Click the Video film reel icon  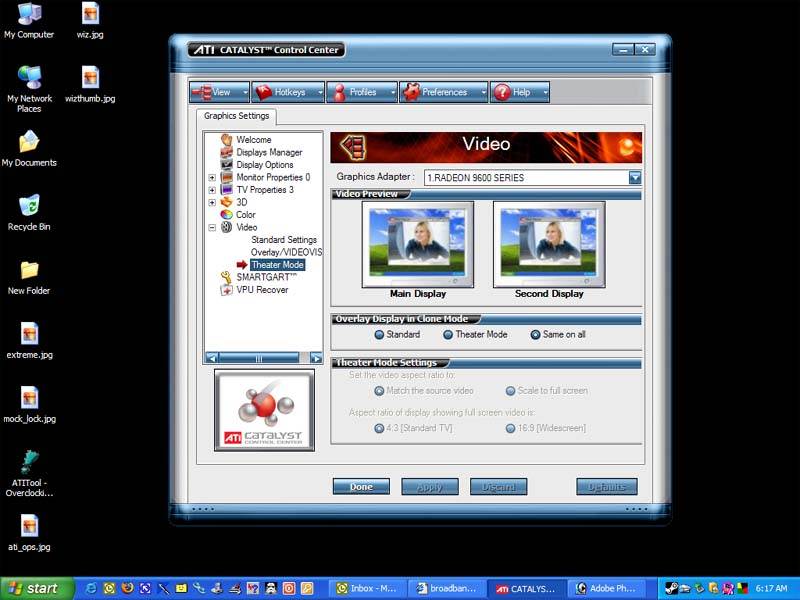click(227, 227)
